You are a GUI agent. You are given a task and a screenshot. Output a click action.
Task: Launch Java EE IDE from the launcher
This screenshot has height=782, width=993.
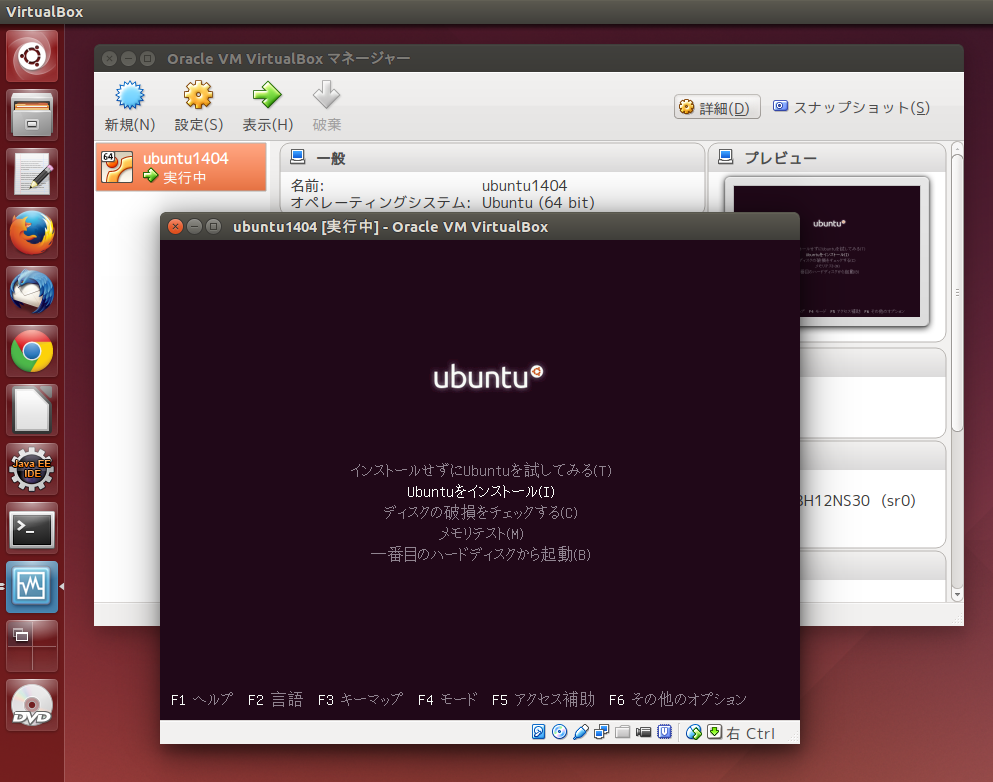[x=32, y=469]
